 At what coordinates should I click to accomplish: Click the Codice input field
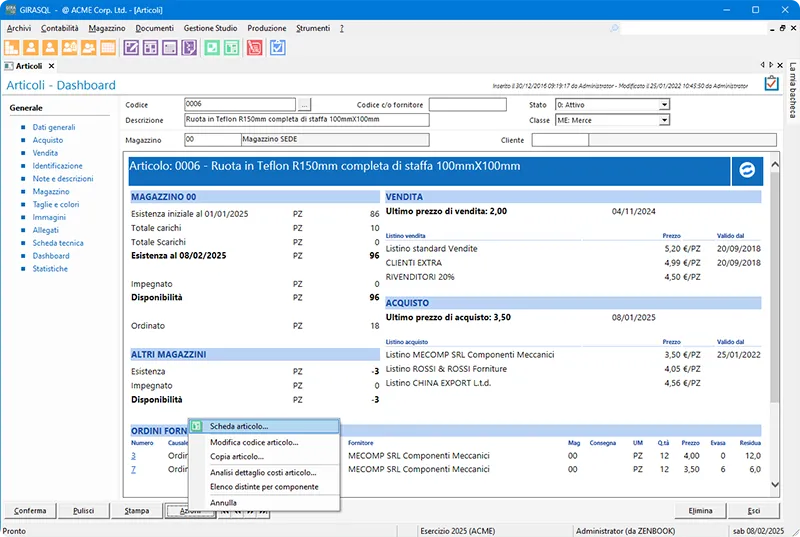(240, 104)
